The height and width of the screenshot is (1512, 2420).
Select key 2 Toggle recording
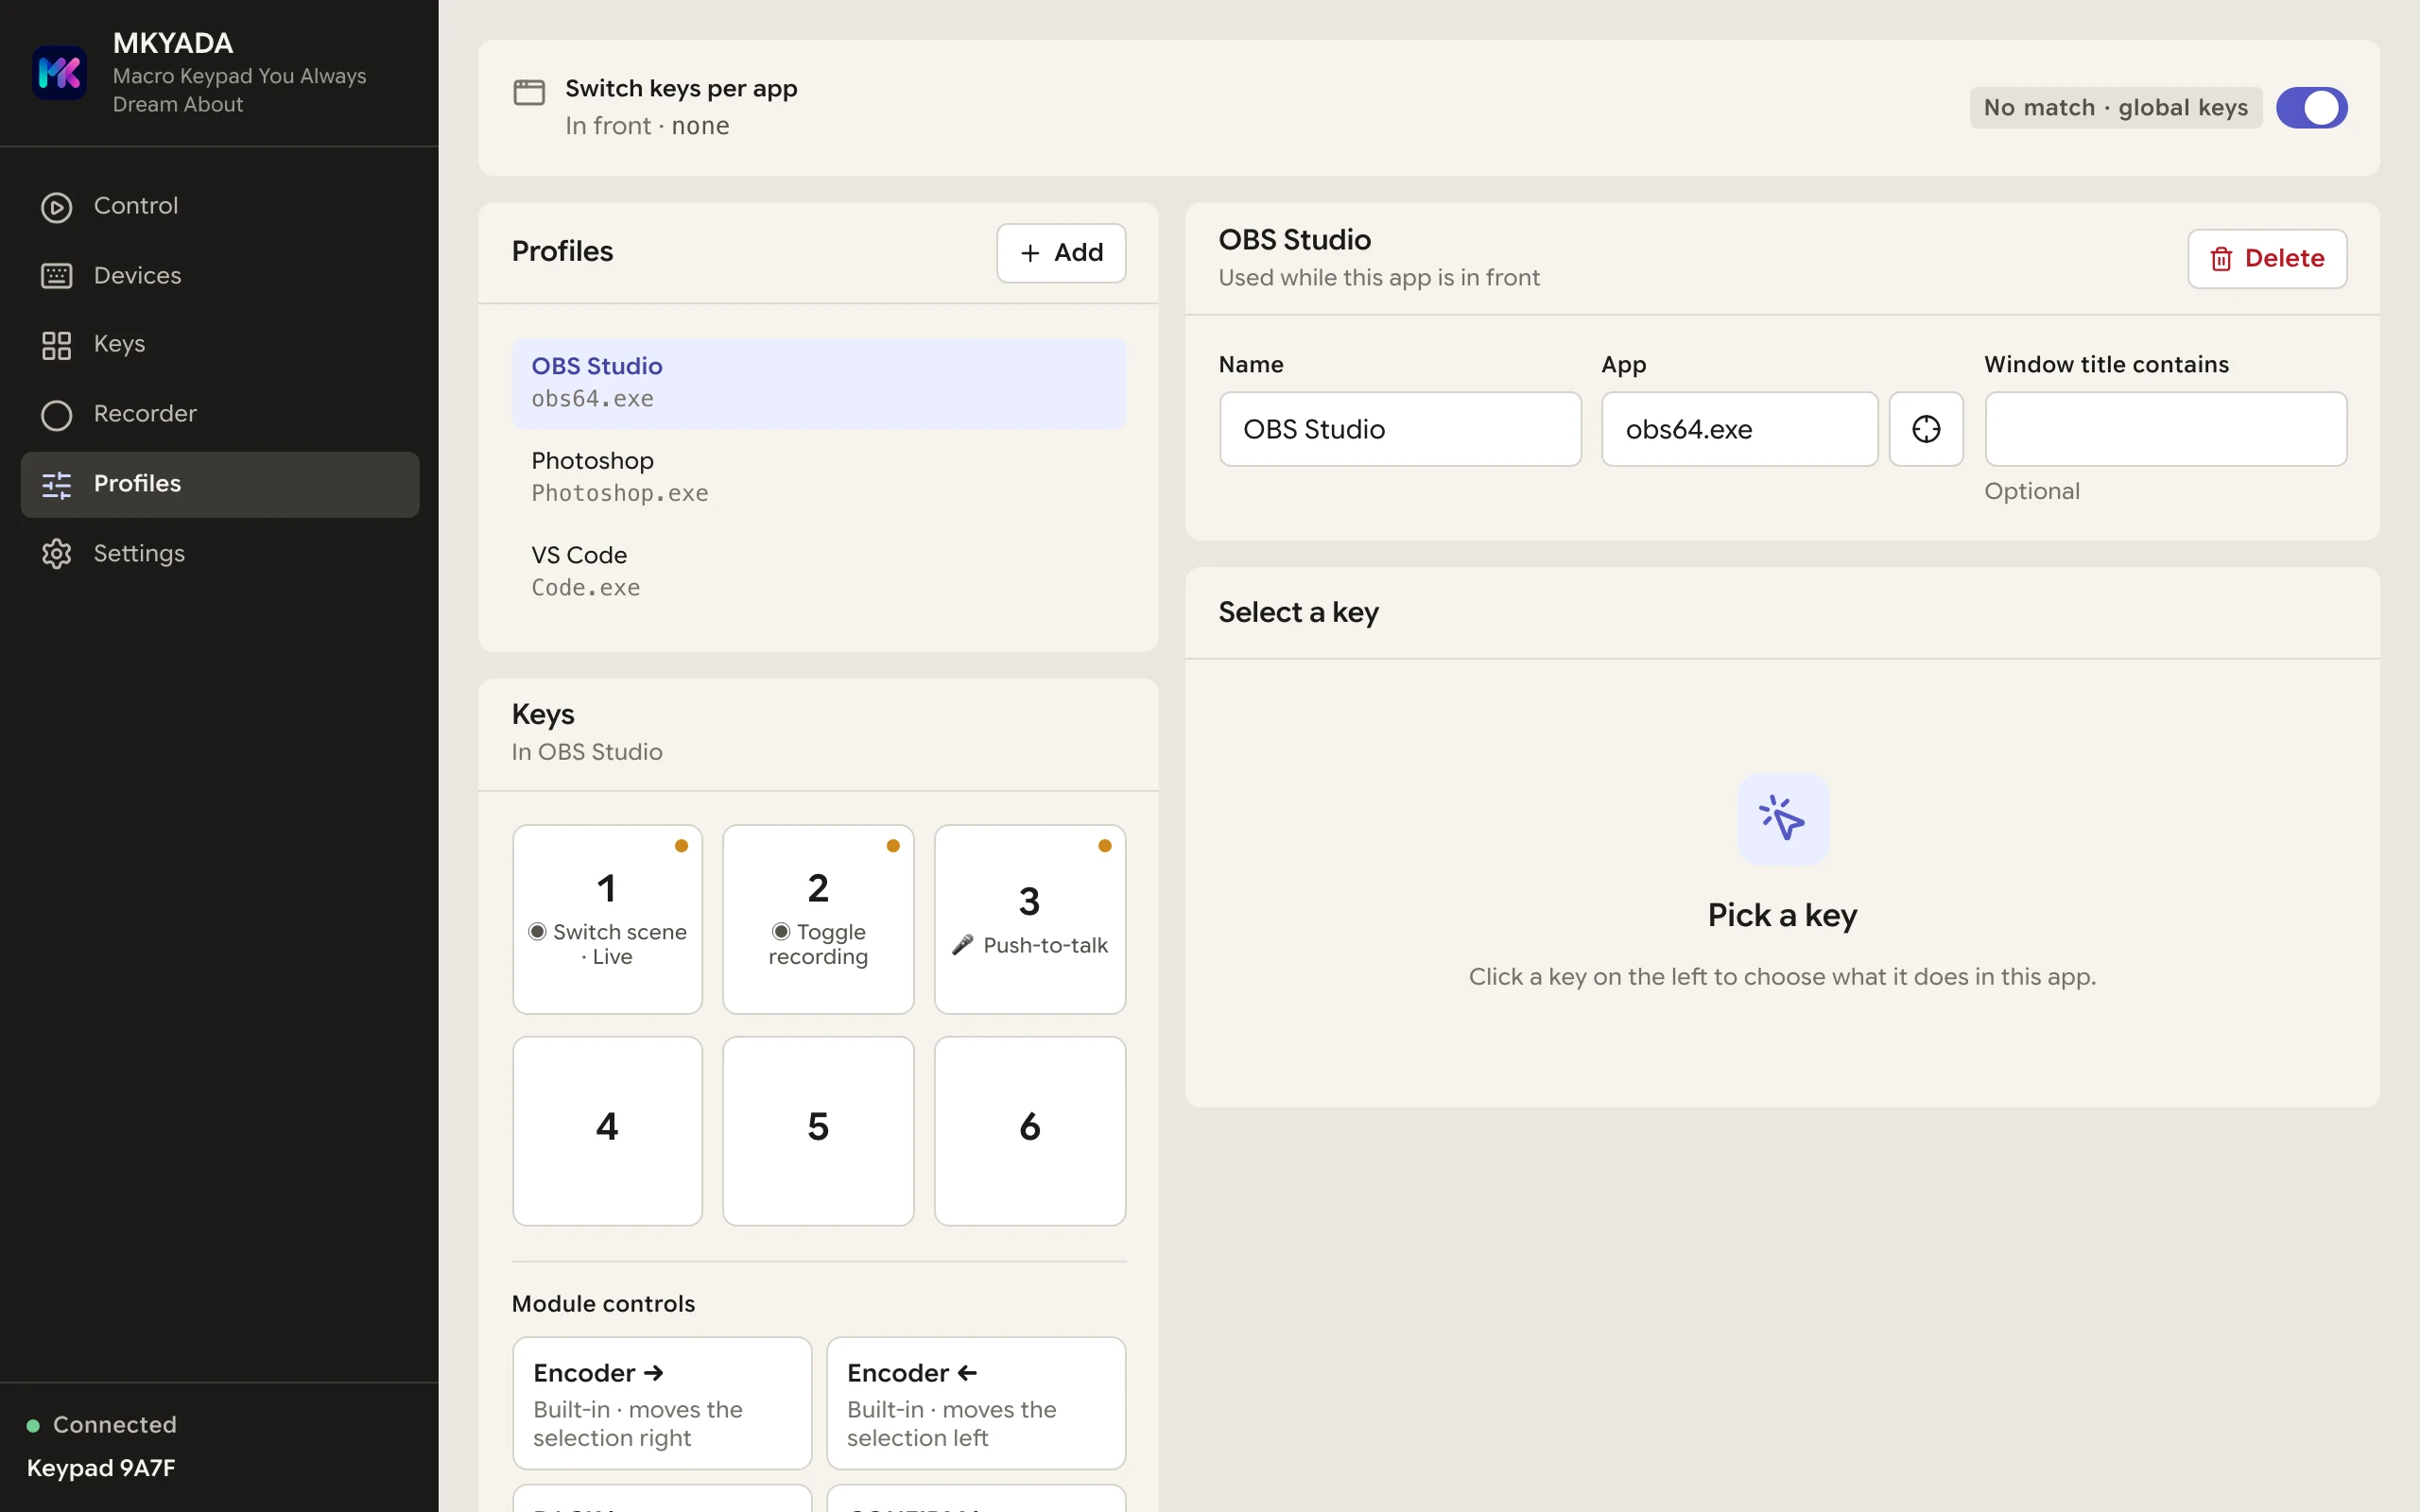click(x=818, y=919)
